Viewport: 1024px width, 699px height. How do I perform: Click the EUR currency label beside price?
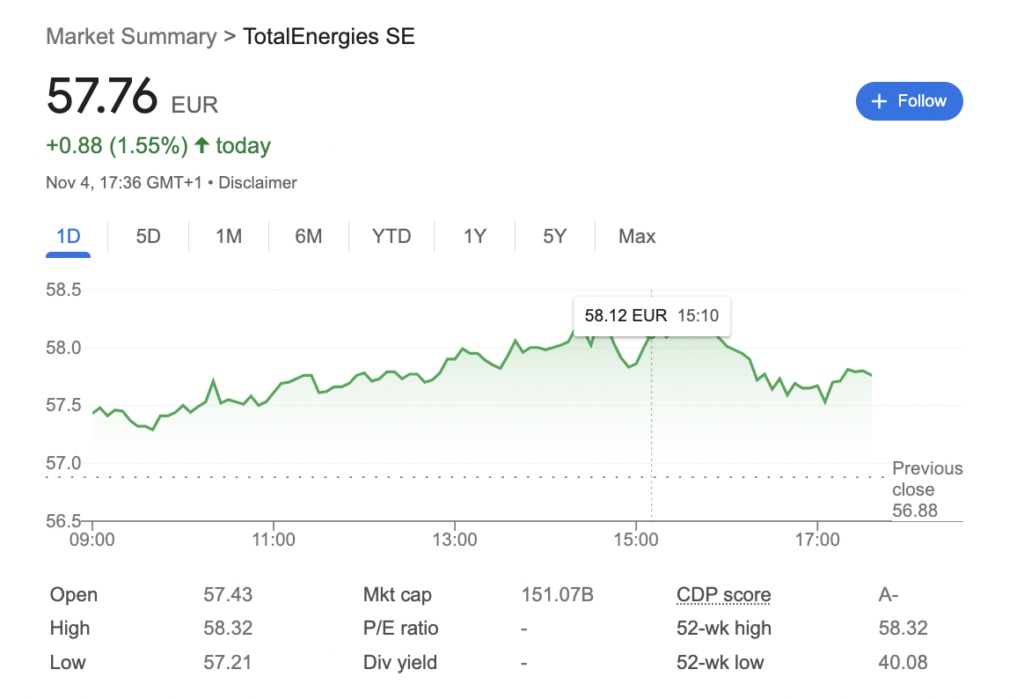coord(195,105)
